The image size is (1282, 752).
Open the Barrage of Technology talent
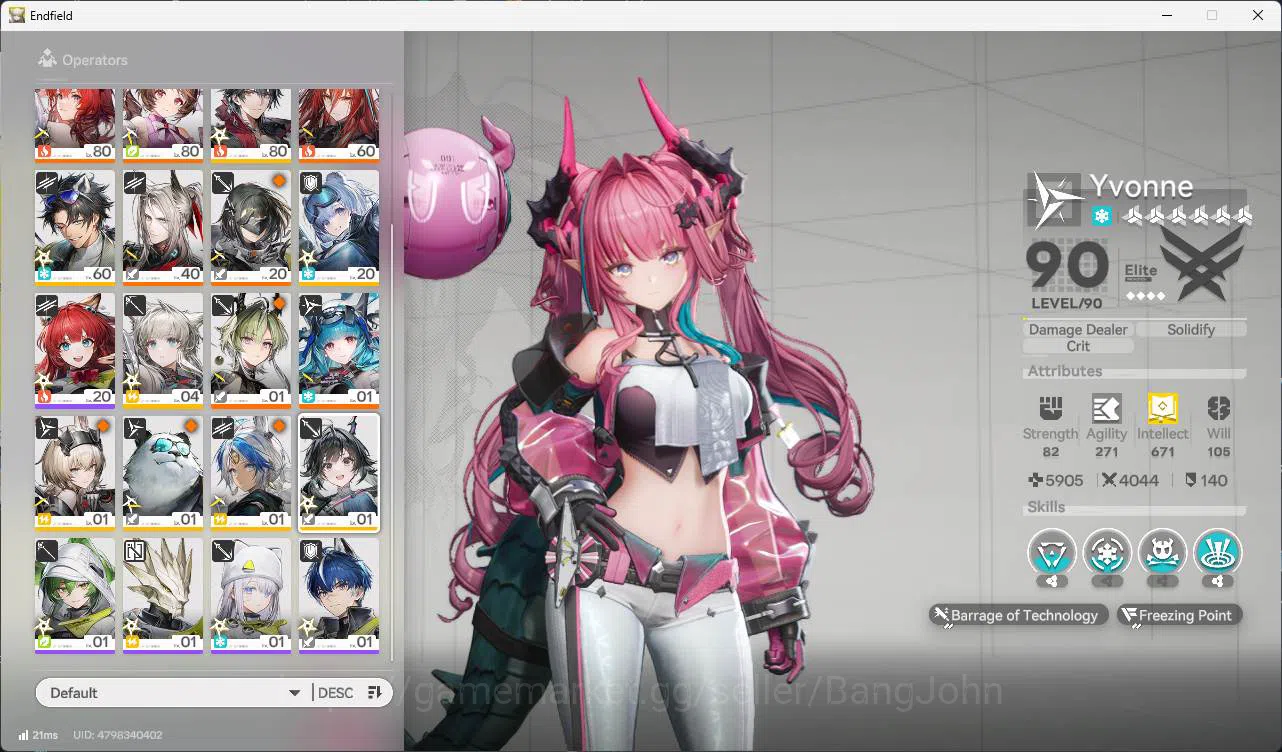pyautogui.click(x=1019, y=615)
